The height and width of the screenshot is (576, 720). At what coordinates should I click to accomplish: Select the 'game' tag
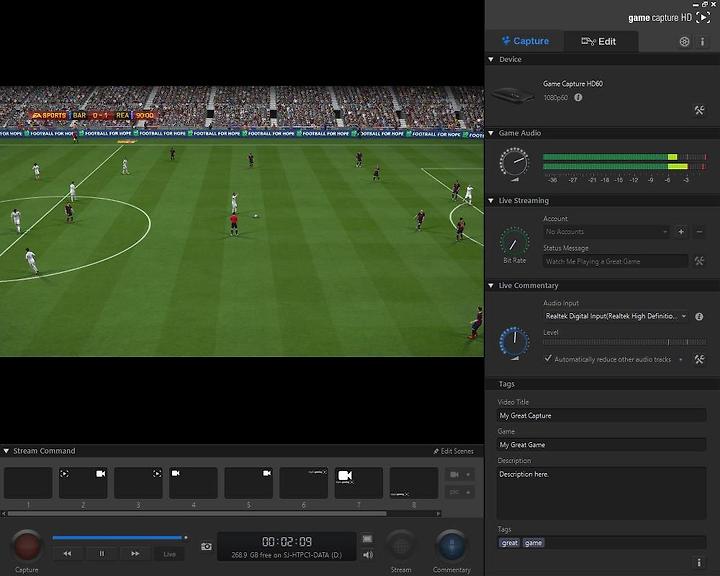pyautogui.click(x=533, y=543)
